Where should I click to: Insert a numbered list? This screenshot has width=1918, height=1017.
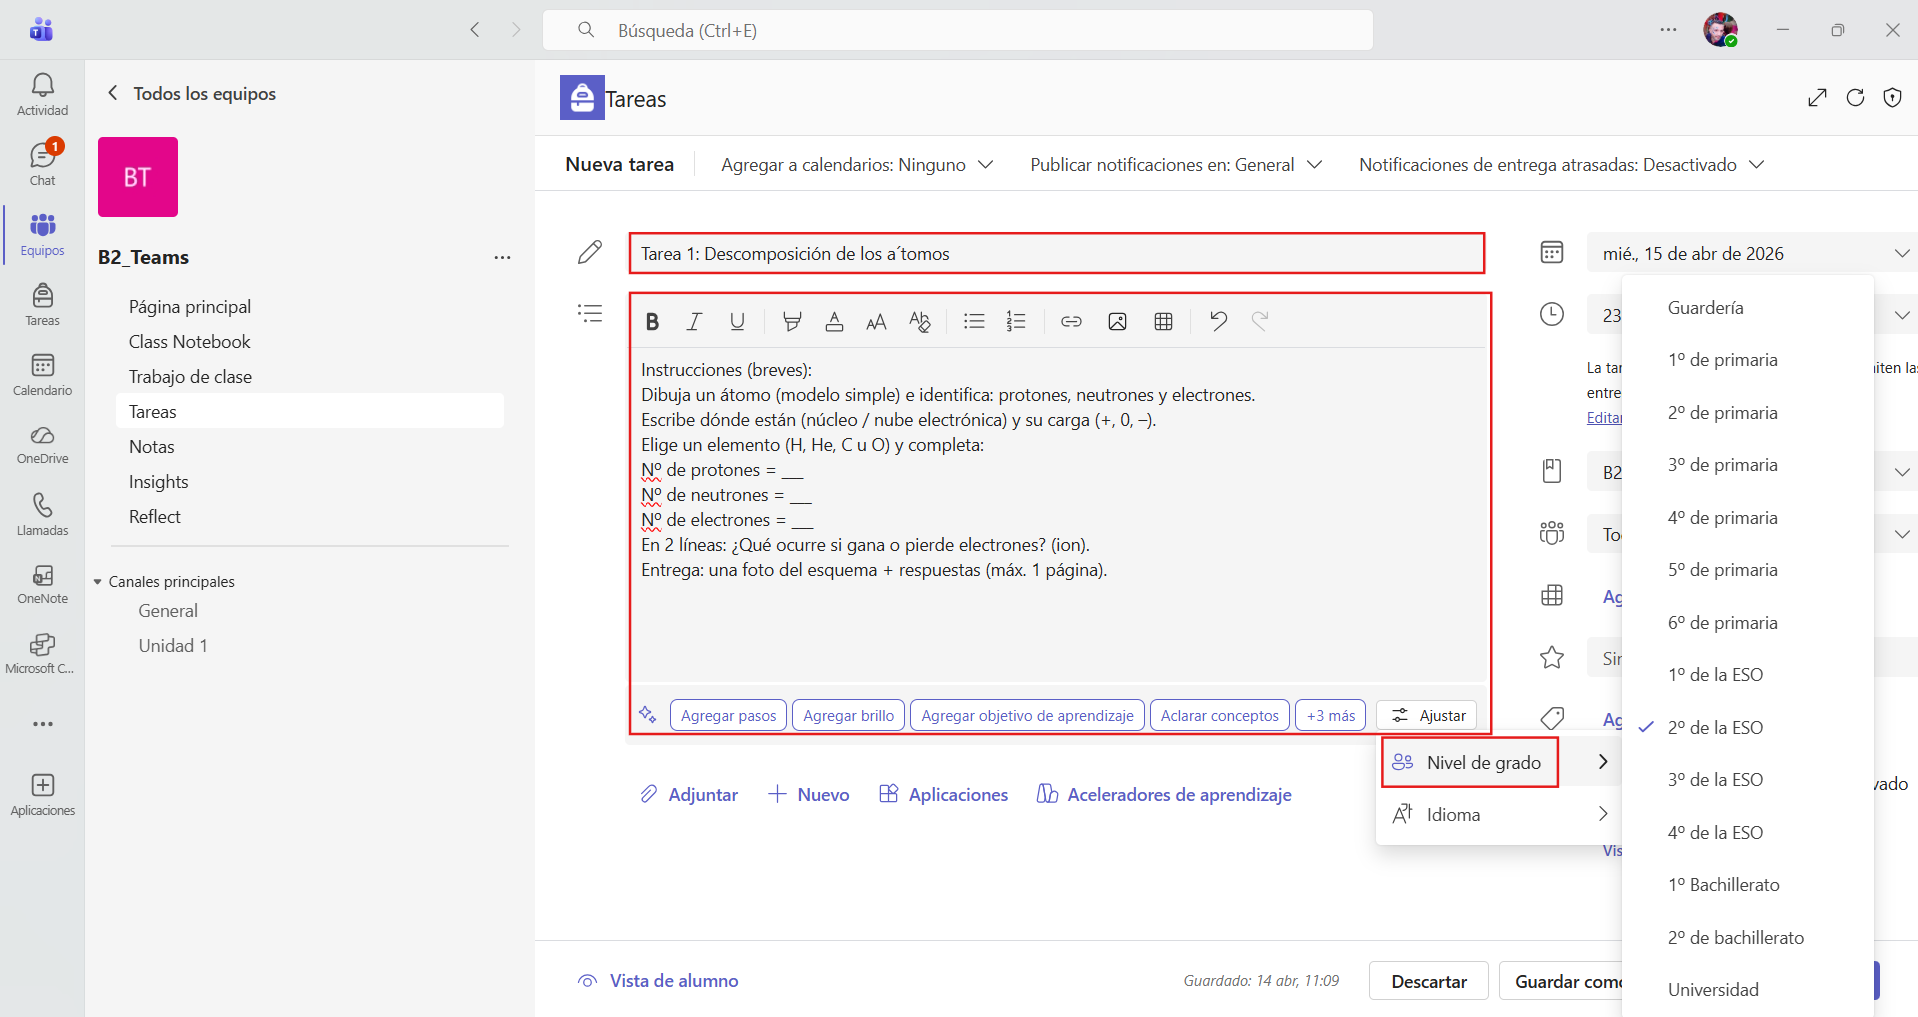pos(1016,321)
